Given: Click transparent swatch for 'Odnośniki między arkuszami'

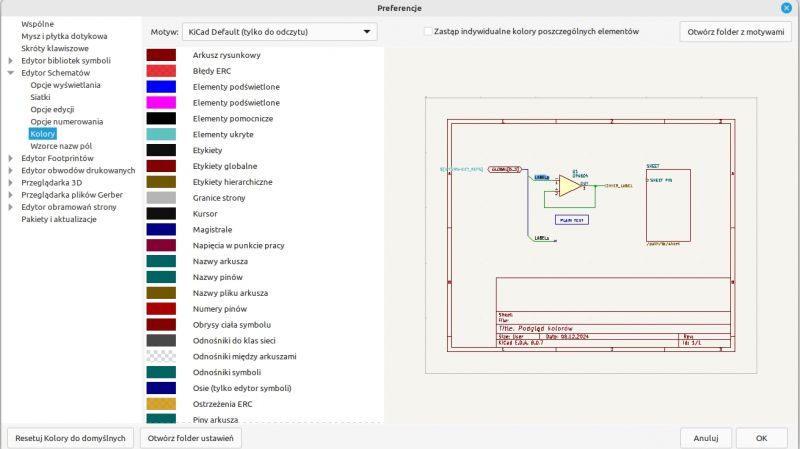Looking at the screenshot, I should click(161, 356).
